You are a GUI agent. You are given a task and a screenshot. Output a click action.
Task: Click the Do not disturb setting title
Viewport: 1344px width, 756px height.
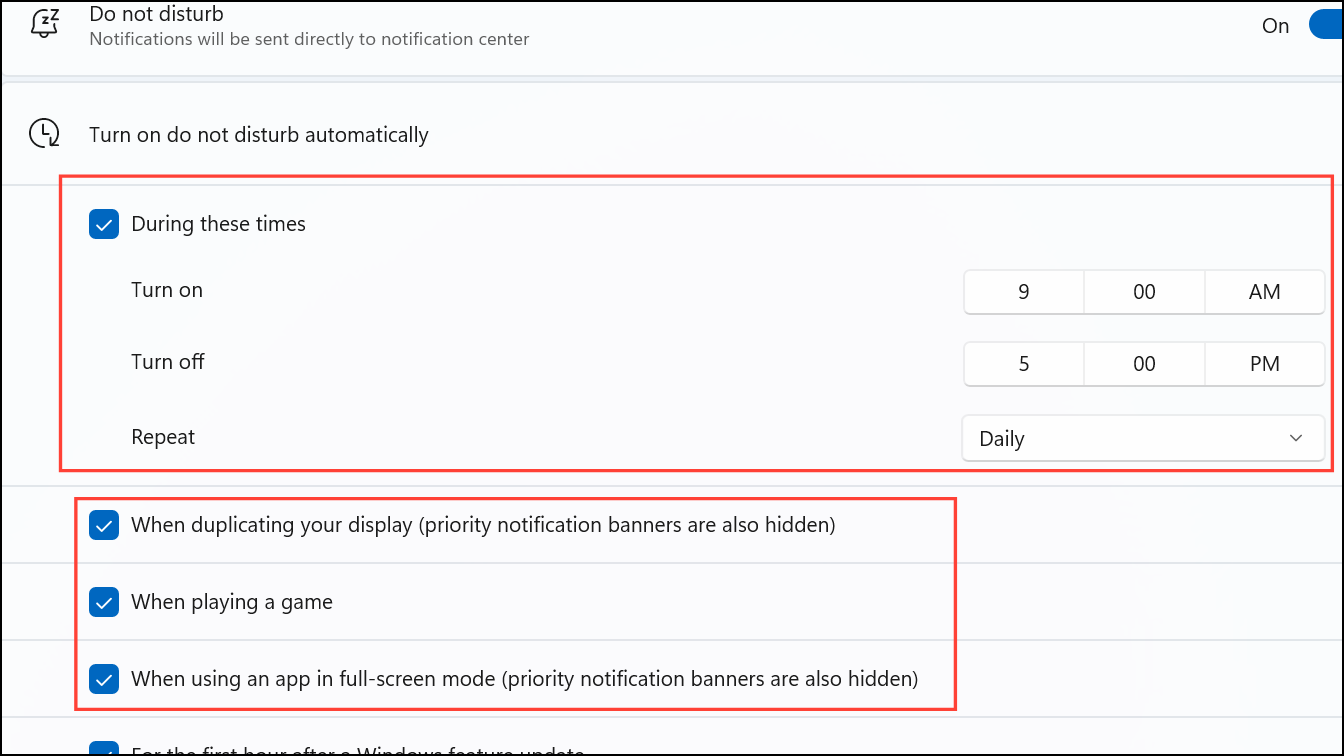156,14
